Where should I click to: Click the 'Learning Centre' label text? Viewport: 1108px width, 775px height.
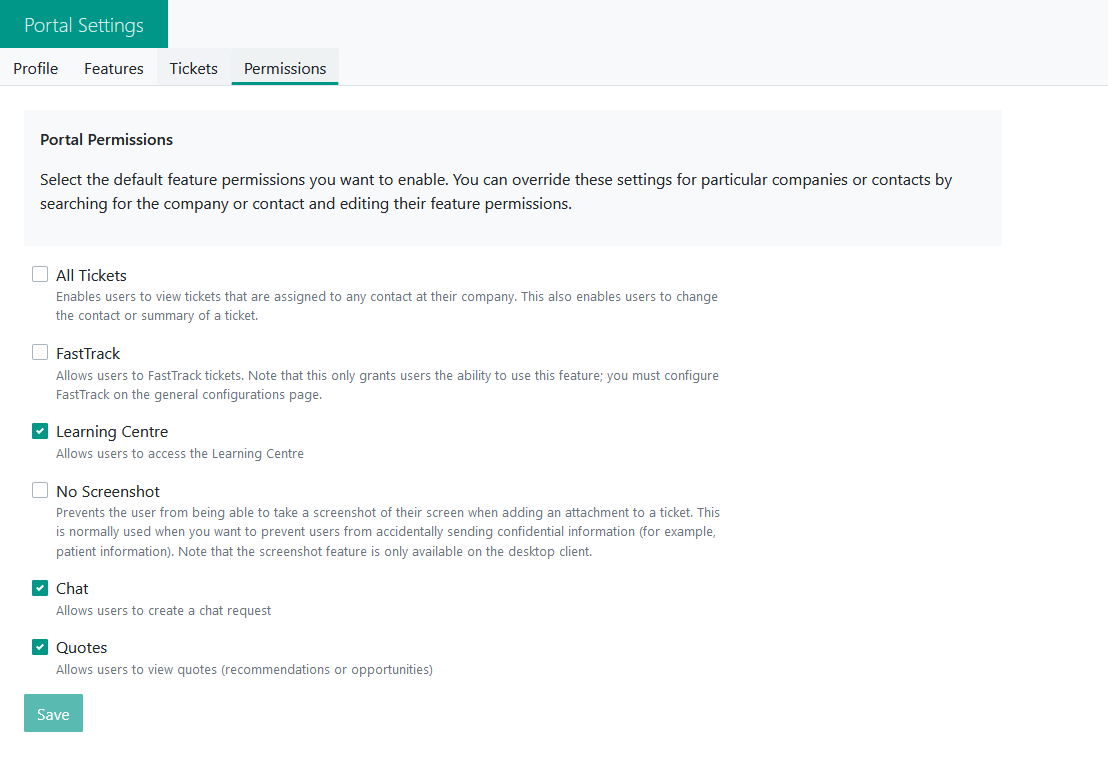(112, 432)
